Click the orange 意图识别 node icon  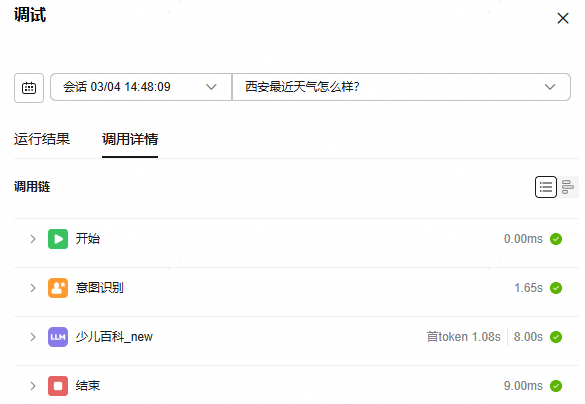(x=58, y=288)
